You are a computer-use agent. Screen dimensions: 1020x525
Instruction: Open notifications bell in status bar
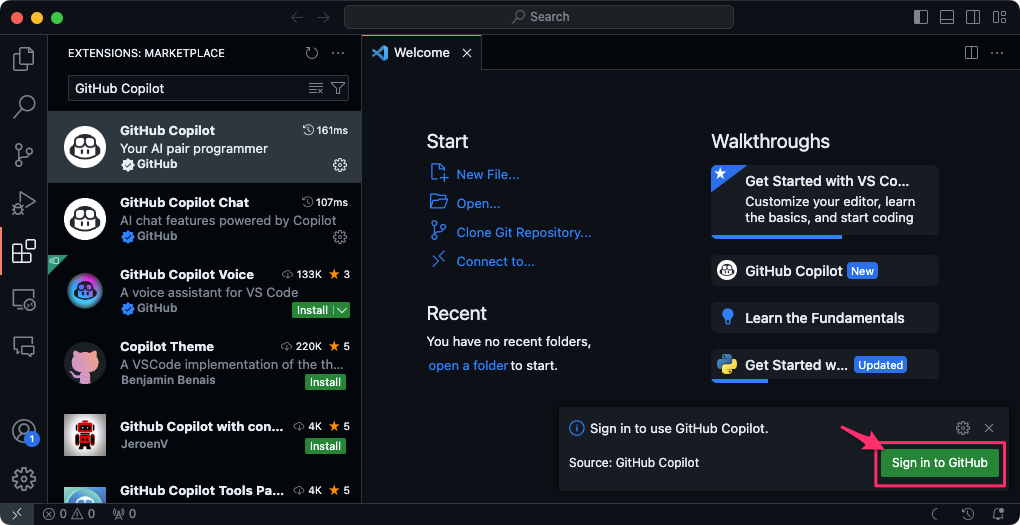(x=999, y=514)
